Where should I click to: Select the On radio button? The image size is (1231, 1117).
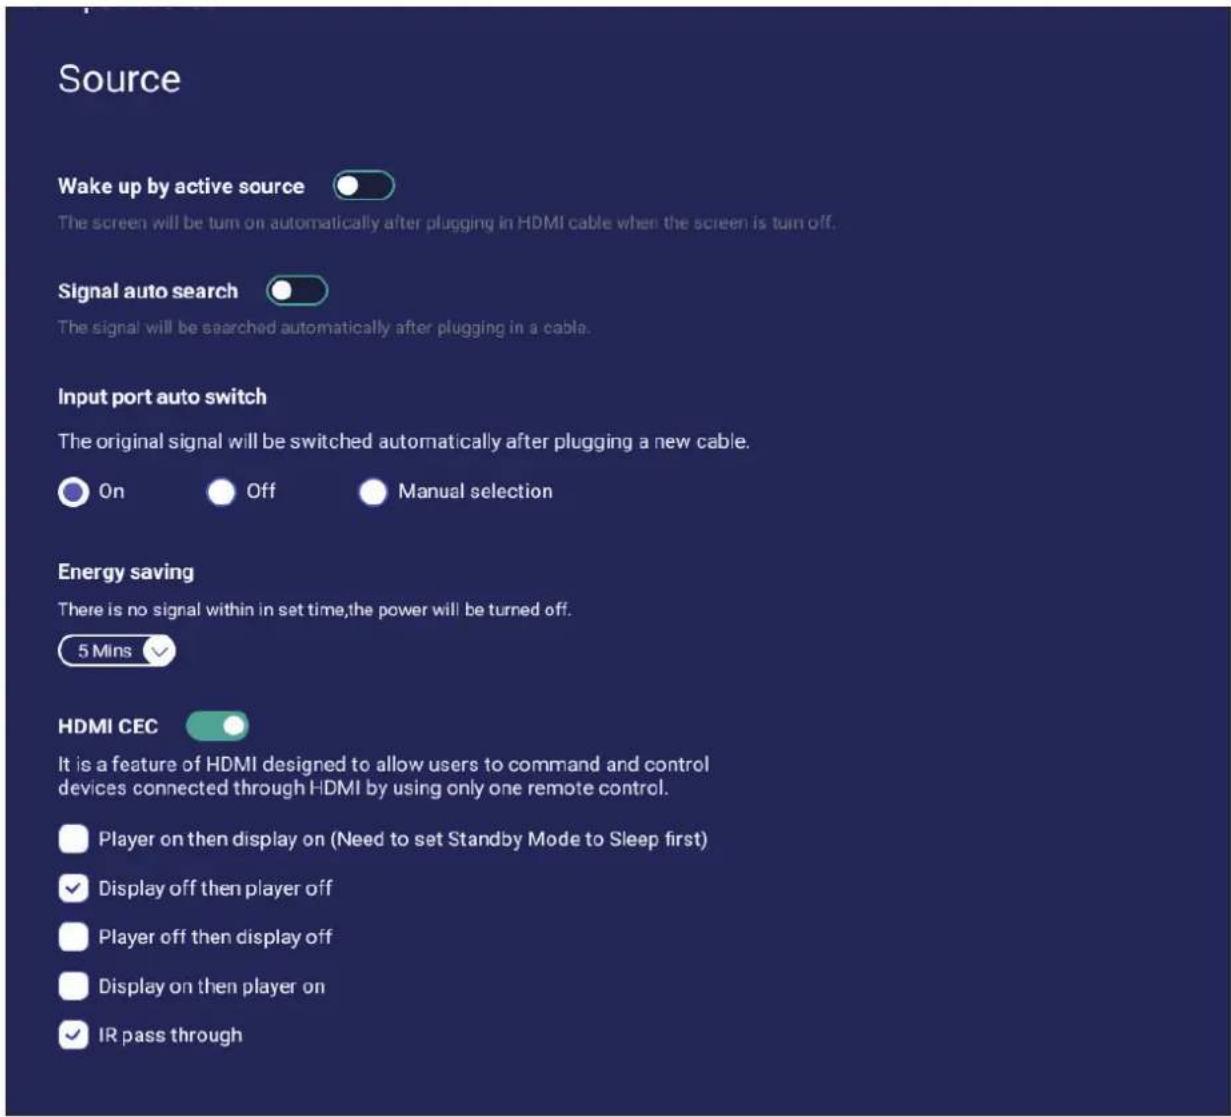[73, 492]
